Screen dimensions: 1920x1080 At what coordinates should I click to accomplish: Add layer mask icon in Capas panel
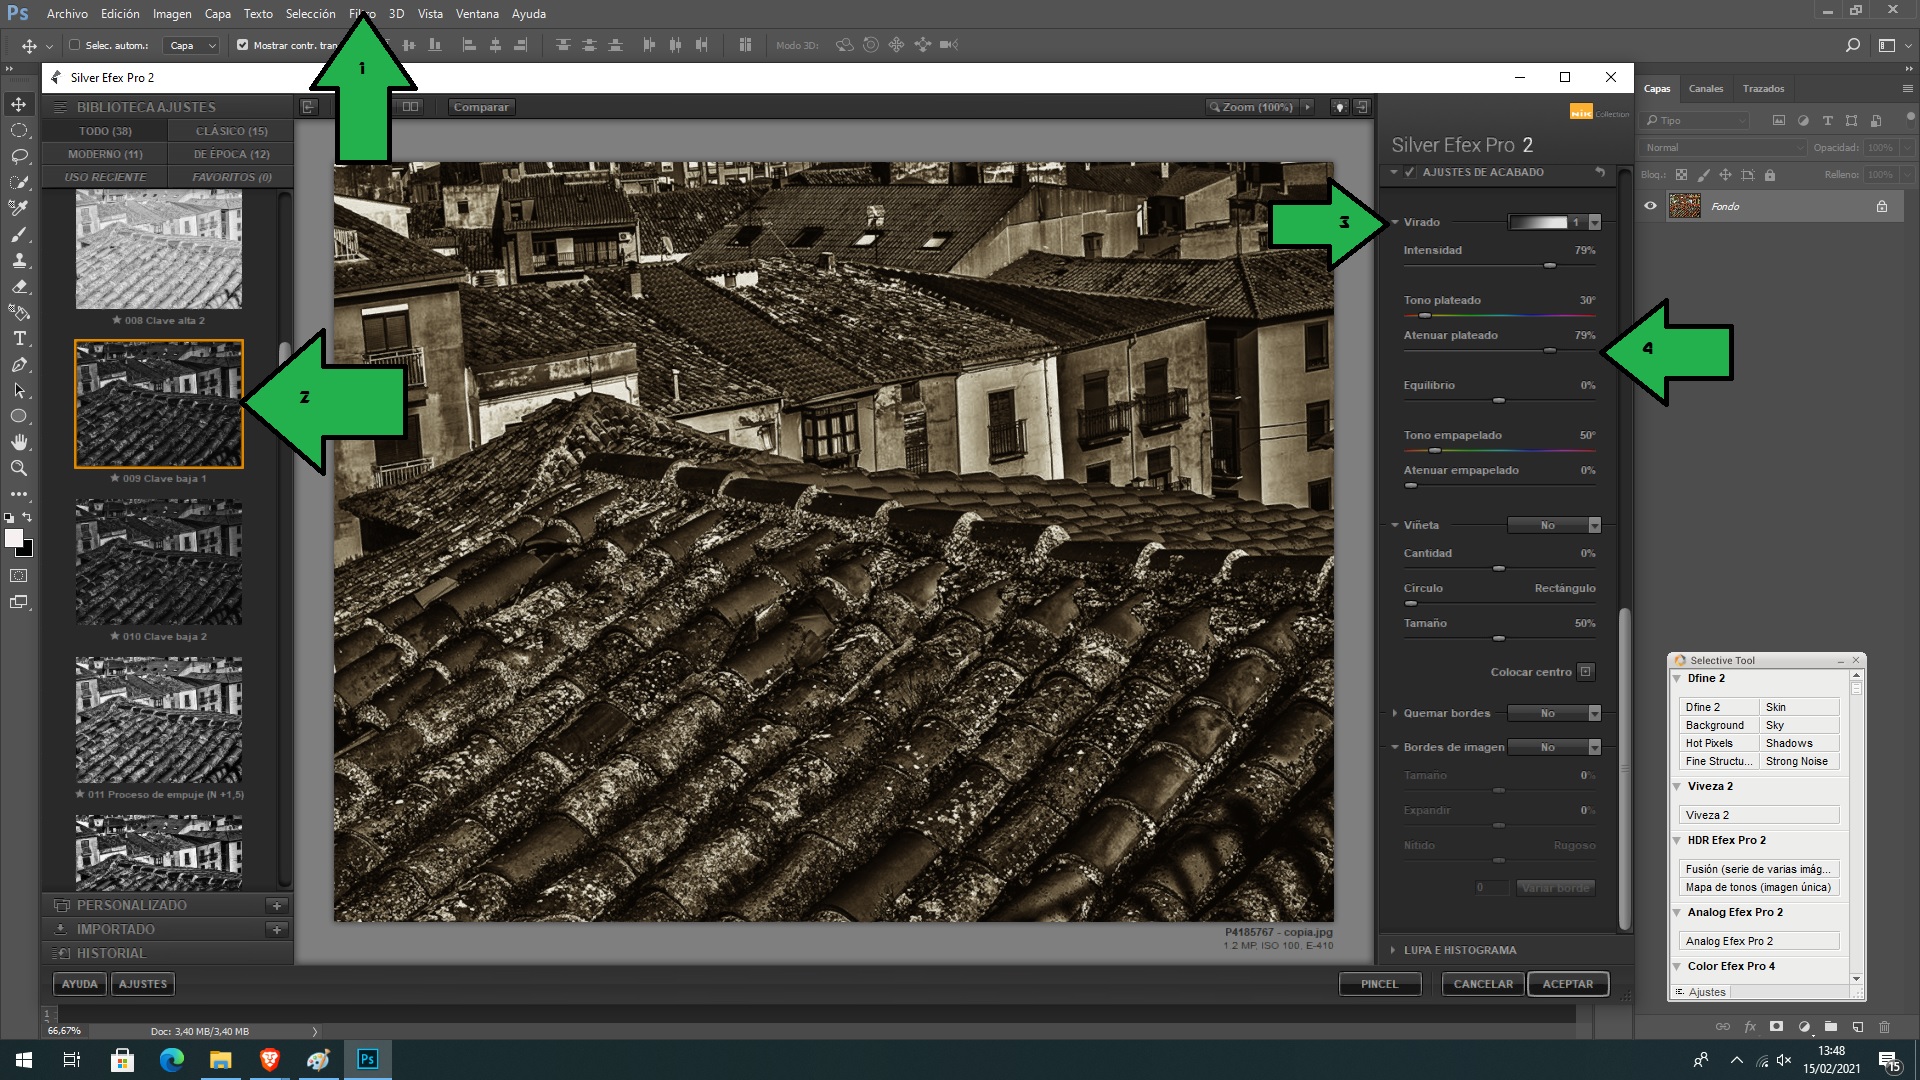coord(1776,1026)
